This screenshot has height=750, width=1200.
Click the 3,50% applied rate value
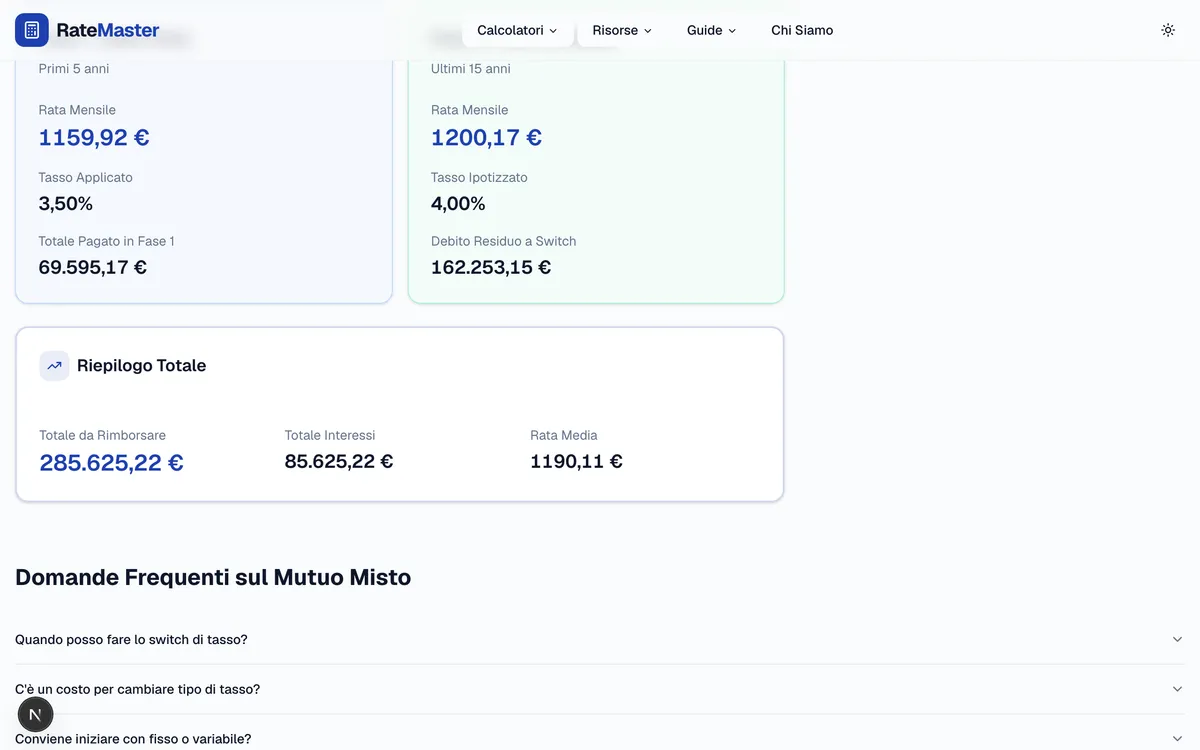tap(66, 204)
